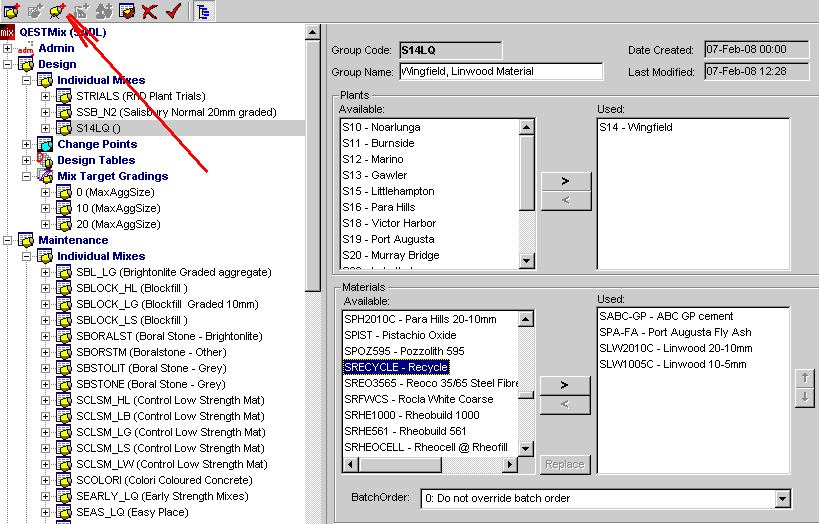Click move-up arrow beside Used materials
The width and height of the screenshot is (819, 524).
point(803,378)
